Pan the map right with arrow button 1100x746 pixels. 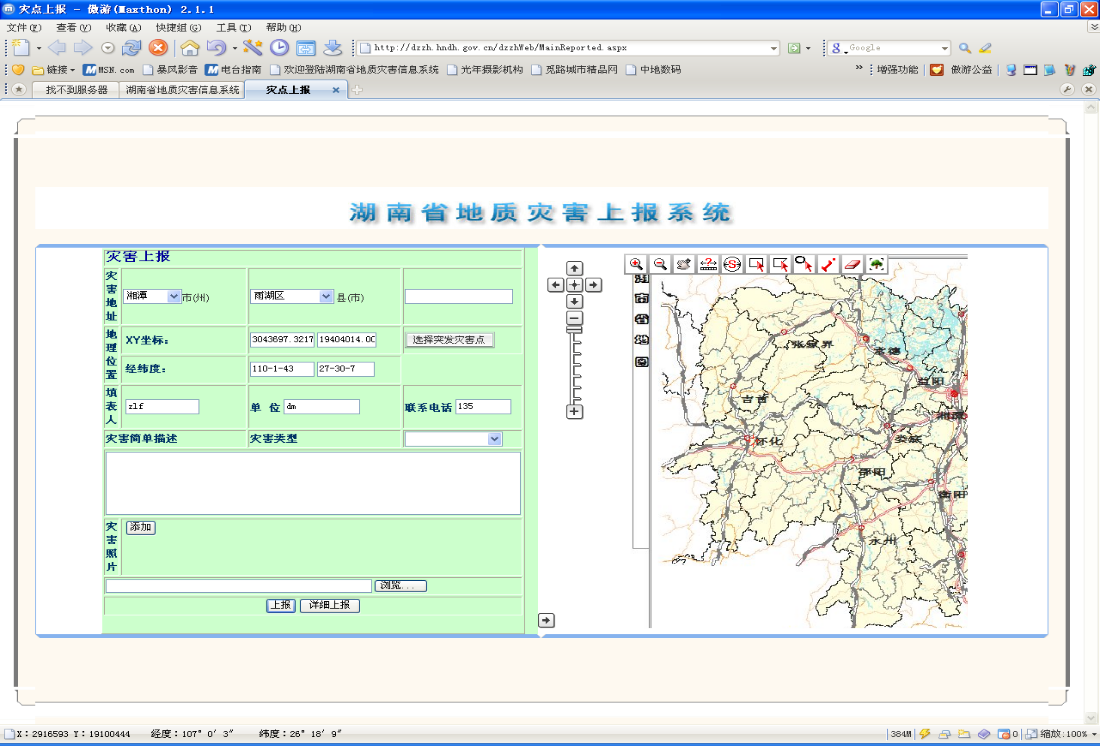pos(593,285)
